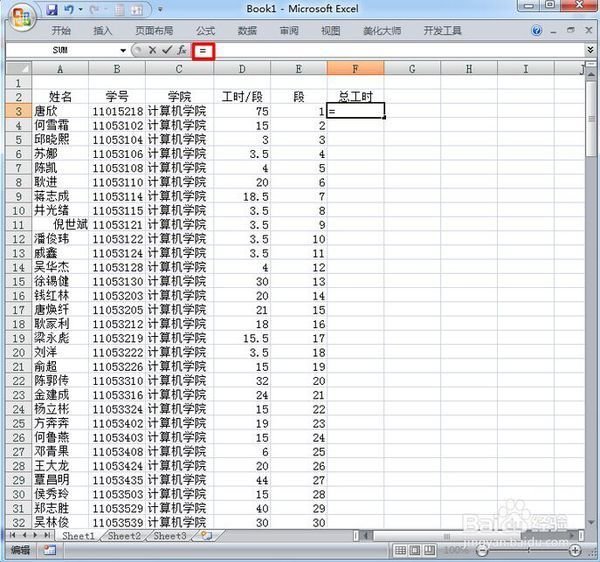Open Insert Function fx dialog
600x562 pixels.
(181, 50)
